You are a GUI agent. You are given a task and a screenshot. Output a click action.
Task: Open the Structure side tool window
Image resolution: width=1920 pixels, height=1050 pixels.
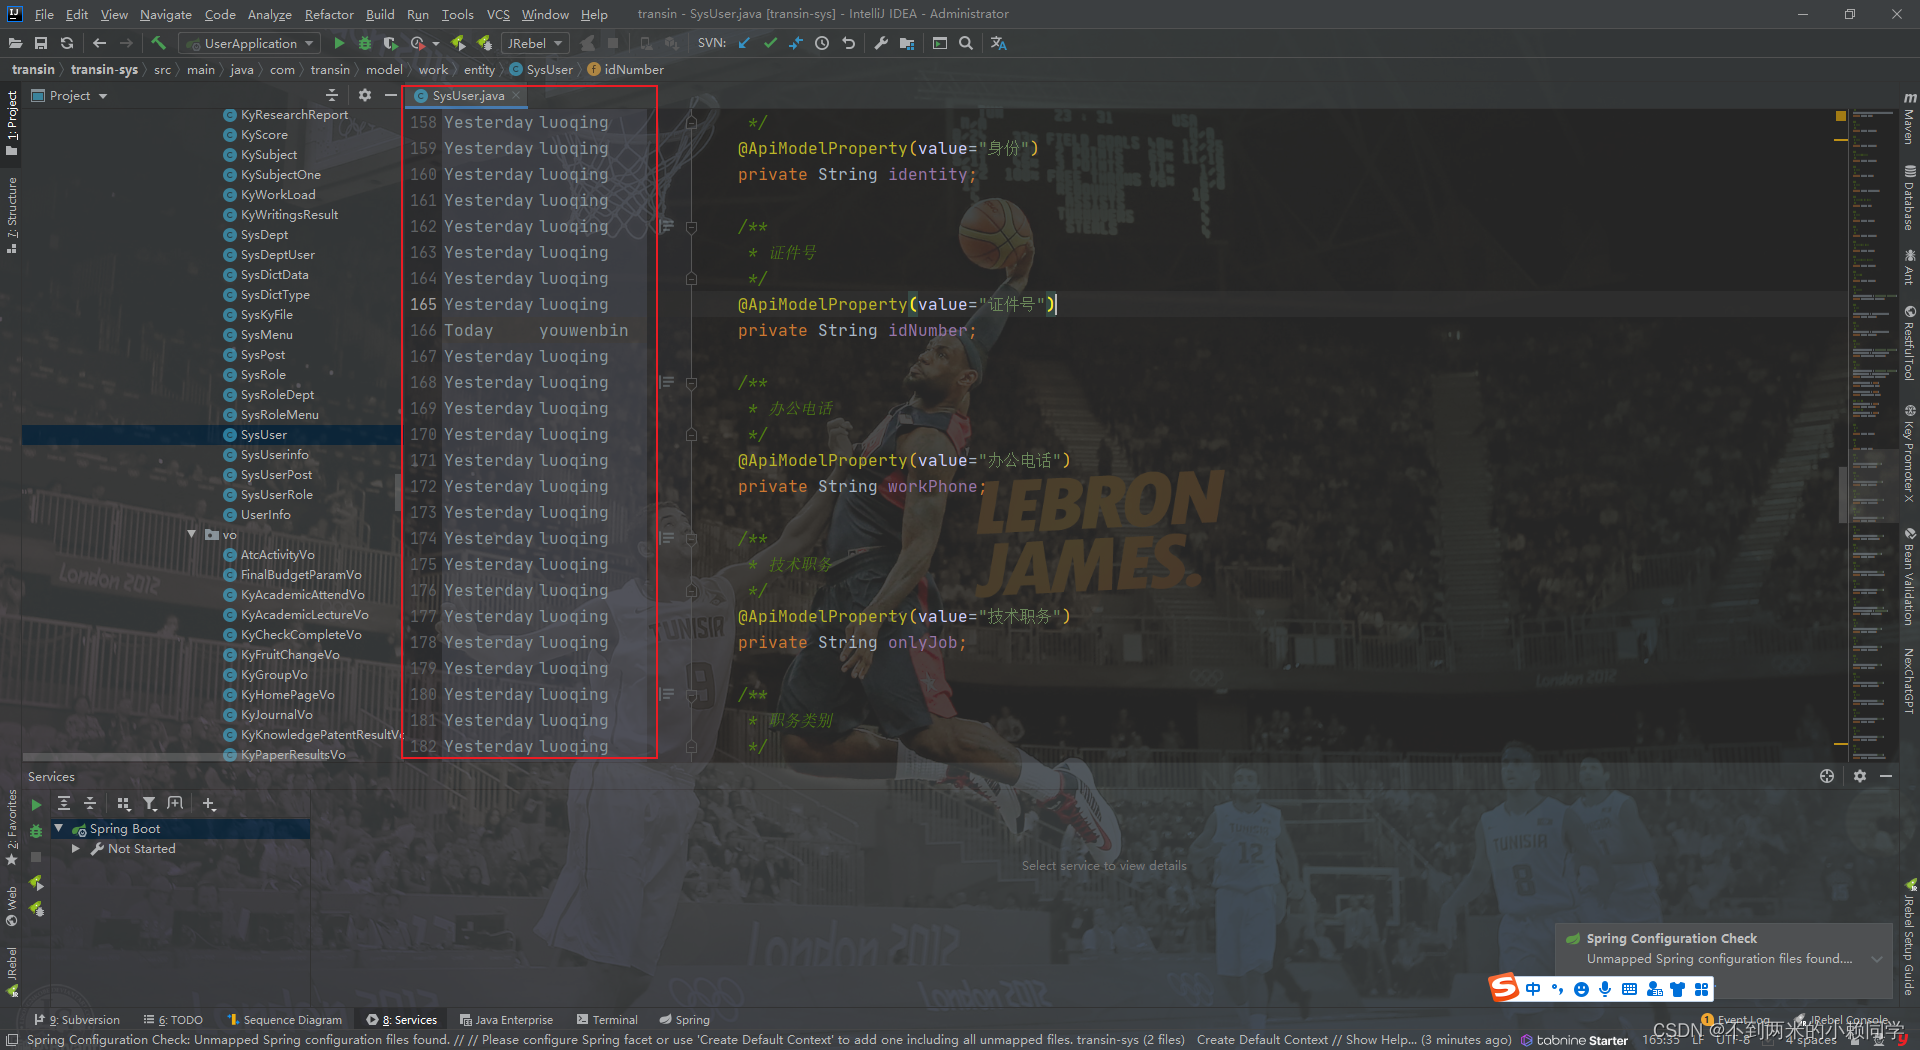click(x=12, y=214)
